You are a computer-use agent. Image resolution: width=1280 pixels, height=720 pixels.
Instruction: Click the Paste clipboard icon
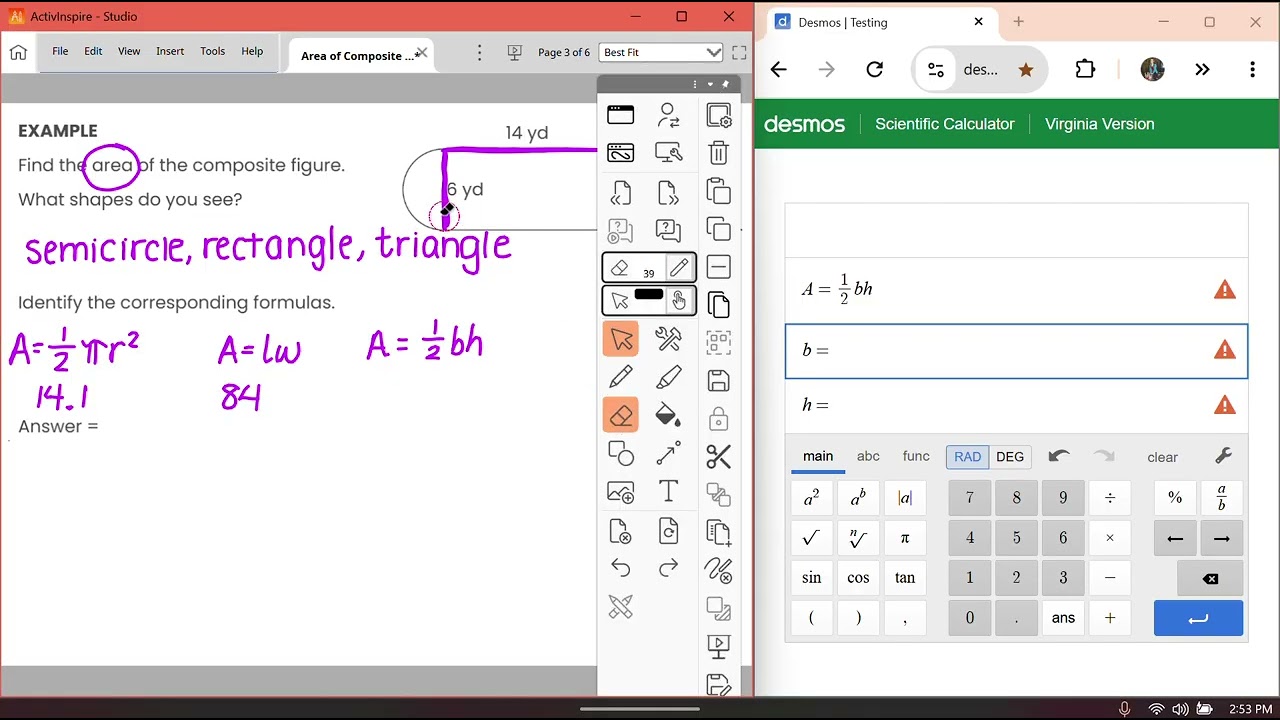pos(718,191)
